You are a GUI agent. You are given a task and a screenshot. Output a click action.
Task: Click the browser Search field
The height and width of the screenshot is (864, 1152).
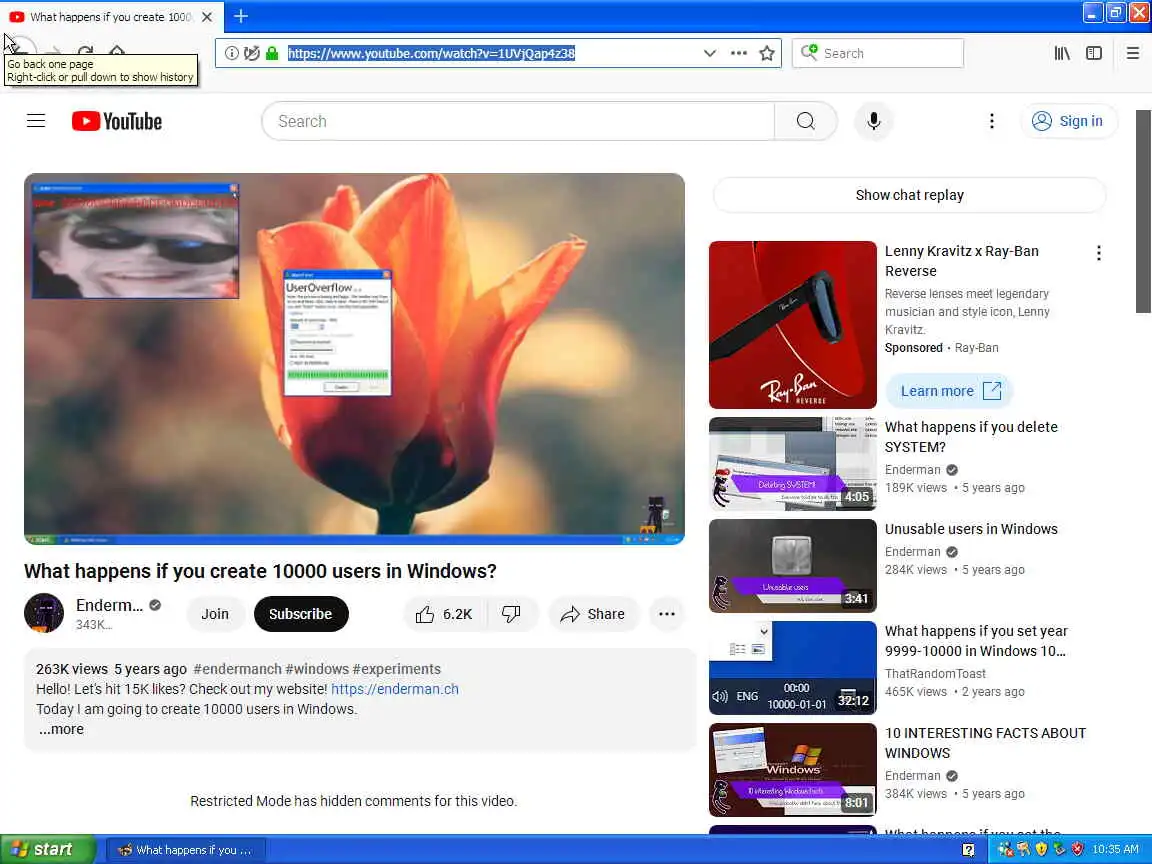tap(878, 53)
